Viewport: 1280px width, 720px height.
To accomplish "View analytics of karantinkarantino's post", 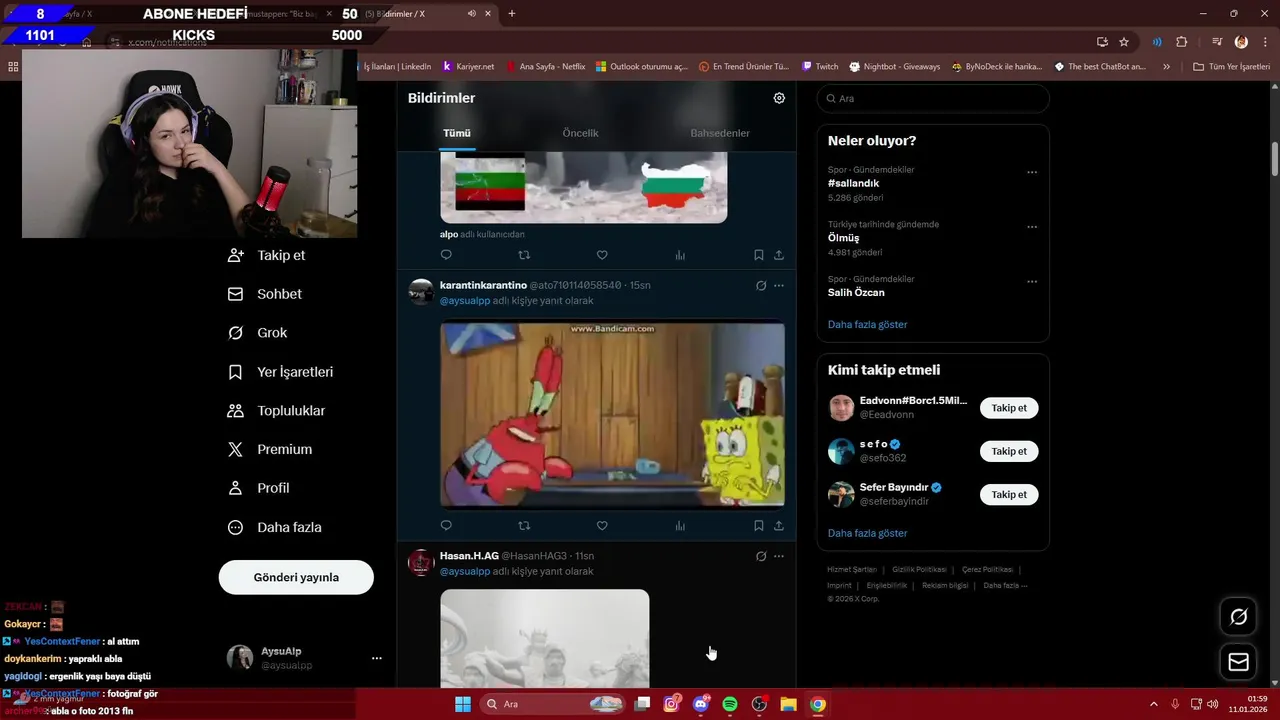I will click(x=680, y=525).
